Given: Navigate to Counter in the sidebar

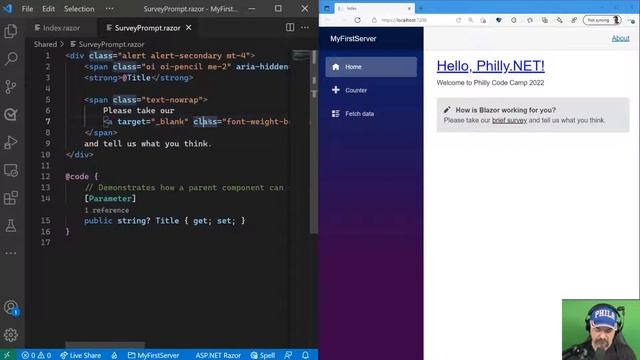Looking at the screenshot, I should point(371,90).
